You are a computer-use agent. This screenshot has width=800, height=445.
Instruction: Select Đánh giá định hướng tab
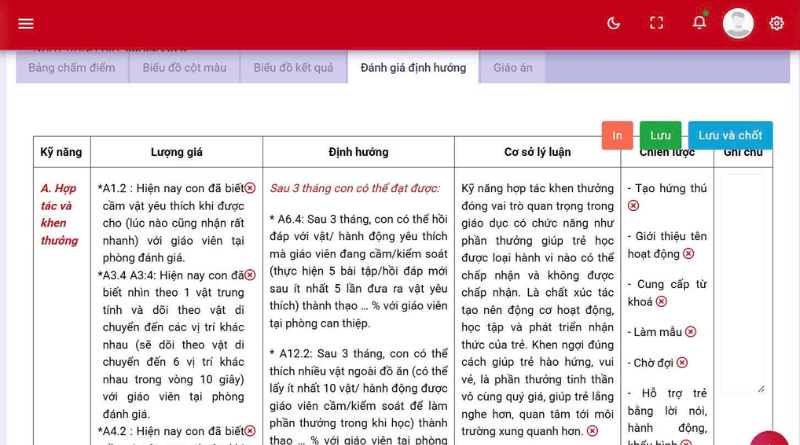(x=413, y=67)
